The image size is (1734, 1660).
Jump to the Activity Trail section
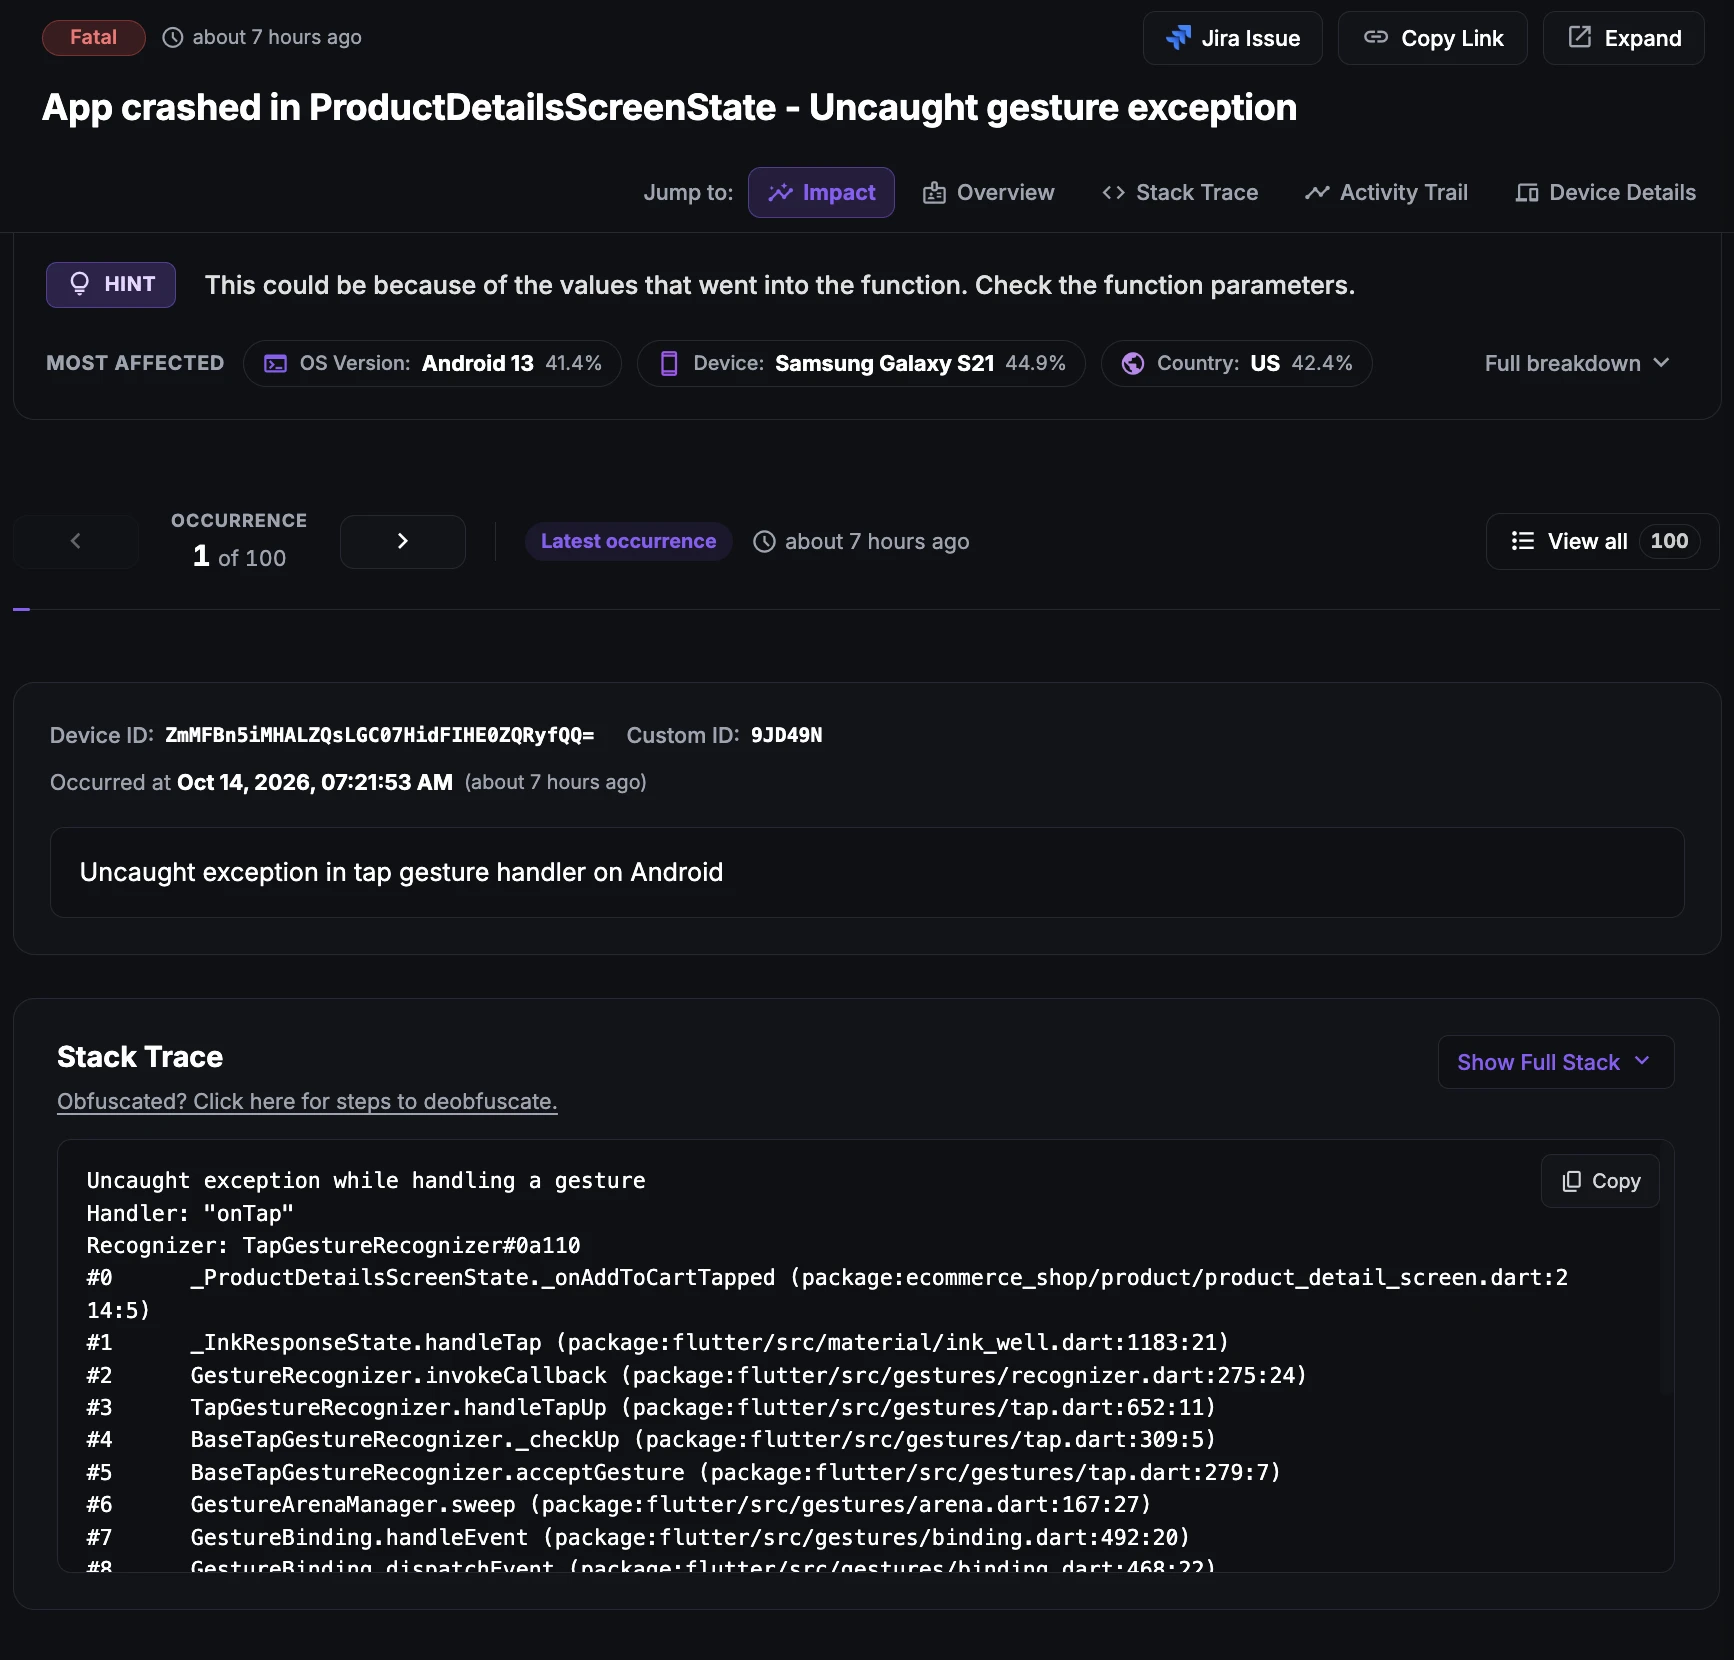coord(1386,192)
